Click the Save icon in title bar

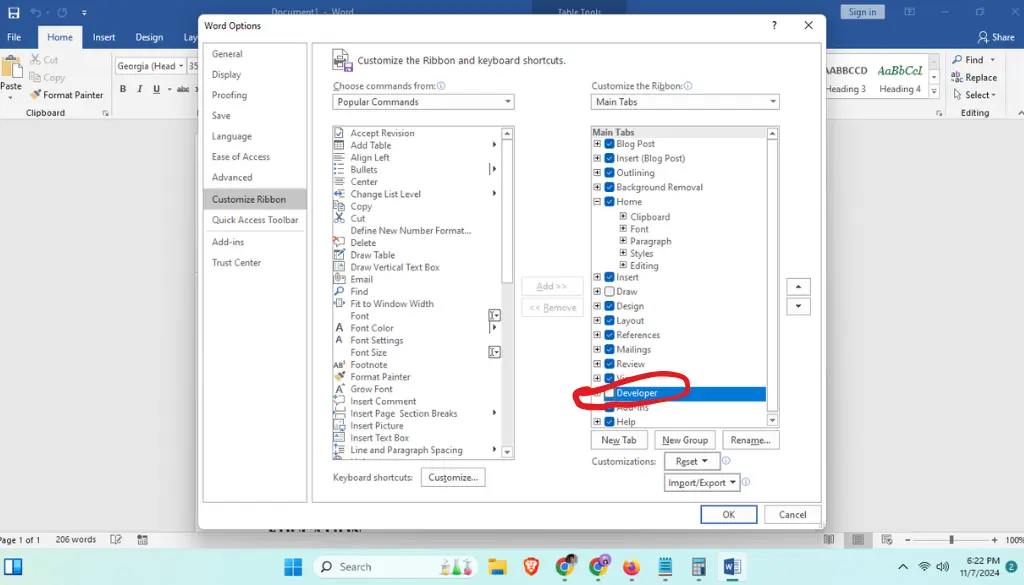pos(13,12)
